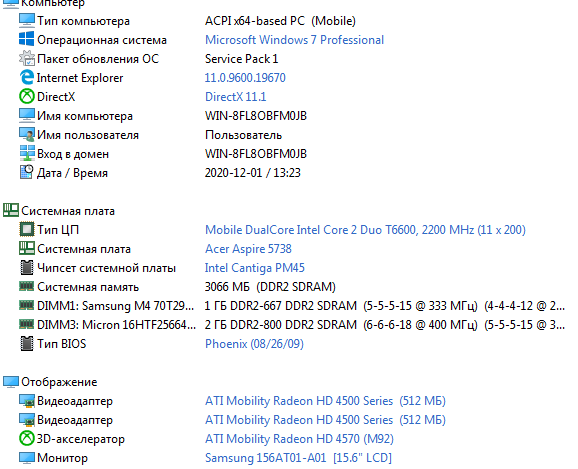The image size is (578, 469).
Task: Select the Системная плата section header
Action: 59,211
